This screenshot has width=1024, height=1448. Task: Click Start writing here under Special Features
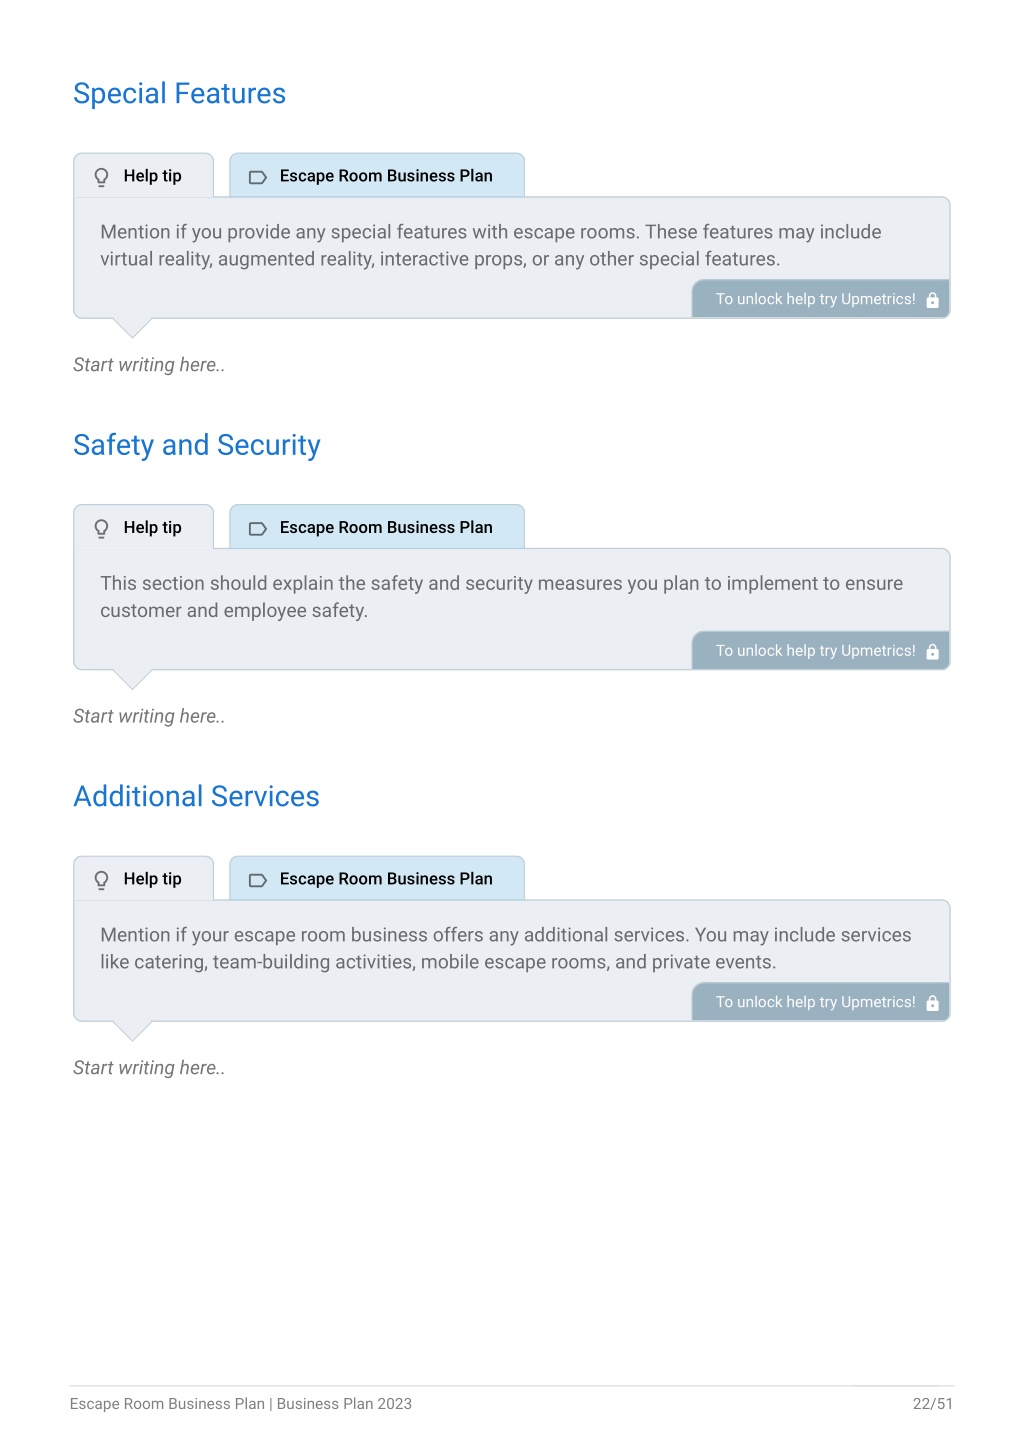pos(149,365)
